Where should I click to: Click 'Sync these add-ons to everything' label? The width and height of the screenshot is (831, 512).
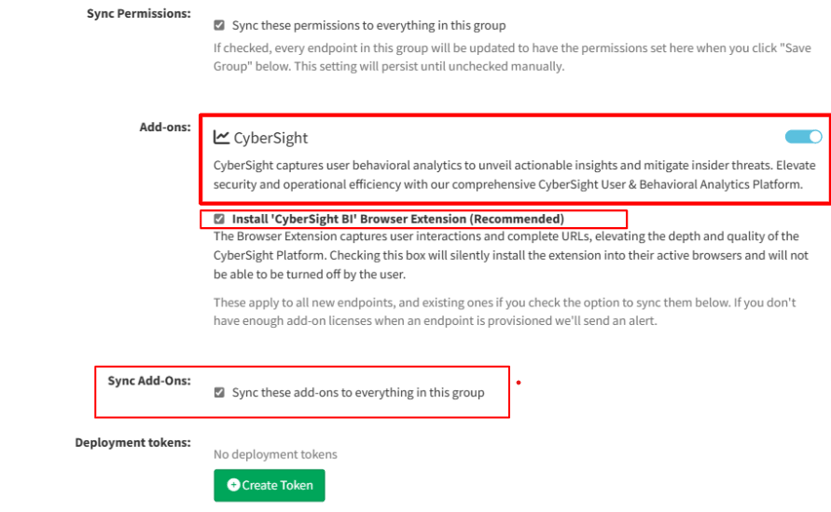pos(358,393)
